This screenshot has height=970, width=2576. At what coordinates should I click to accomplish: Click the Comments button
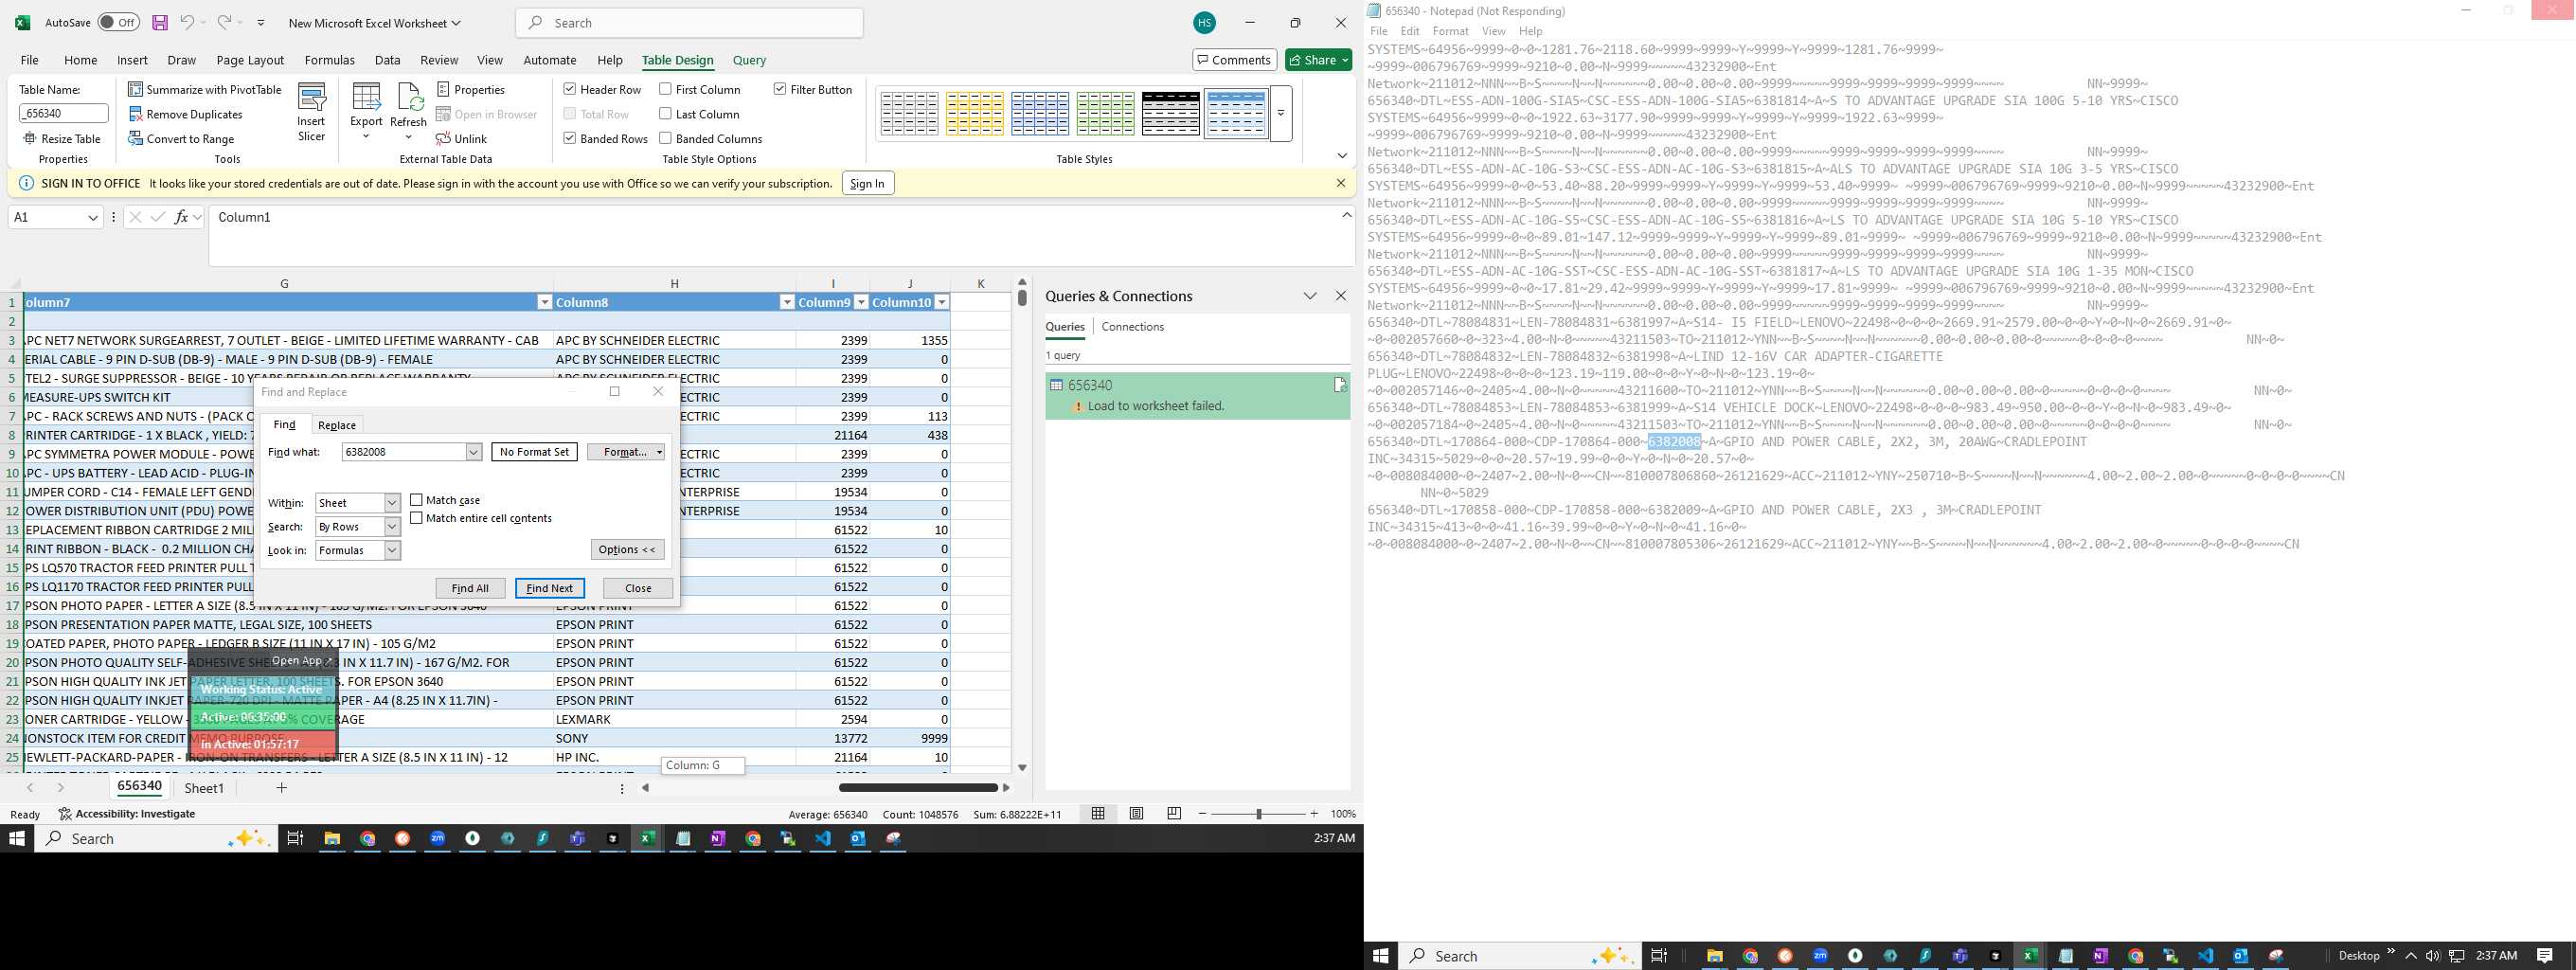click(1234, 60)
